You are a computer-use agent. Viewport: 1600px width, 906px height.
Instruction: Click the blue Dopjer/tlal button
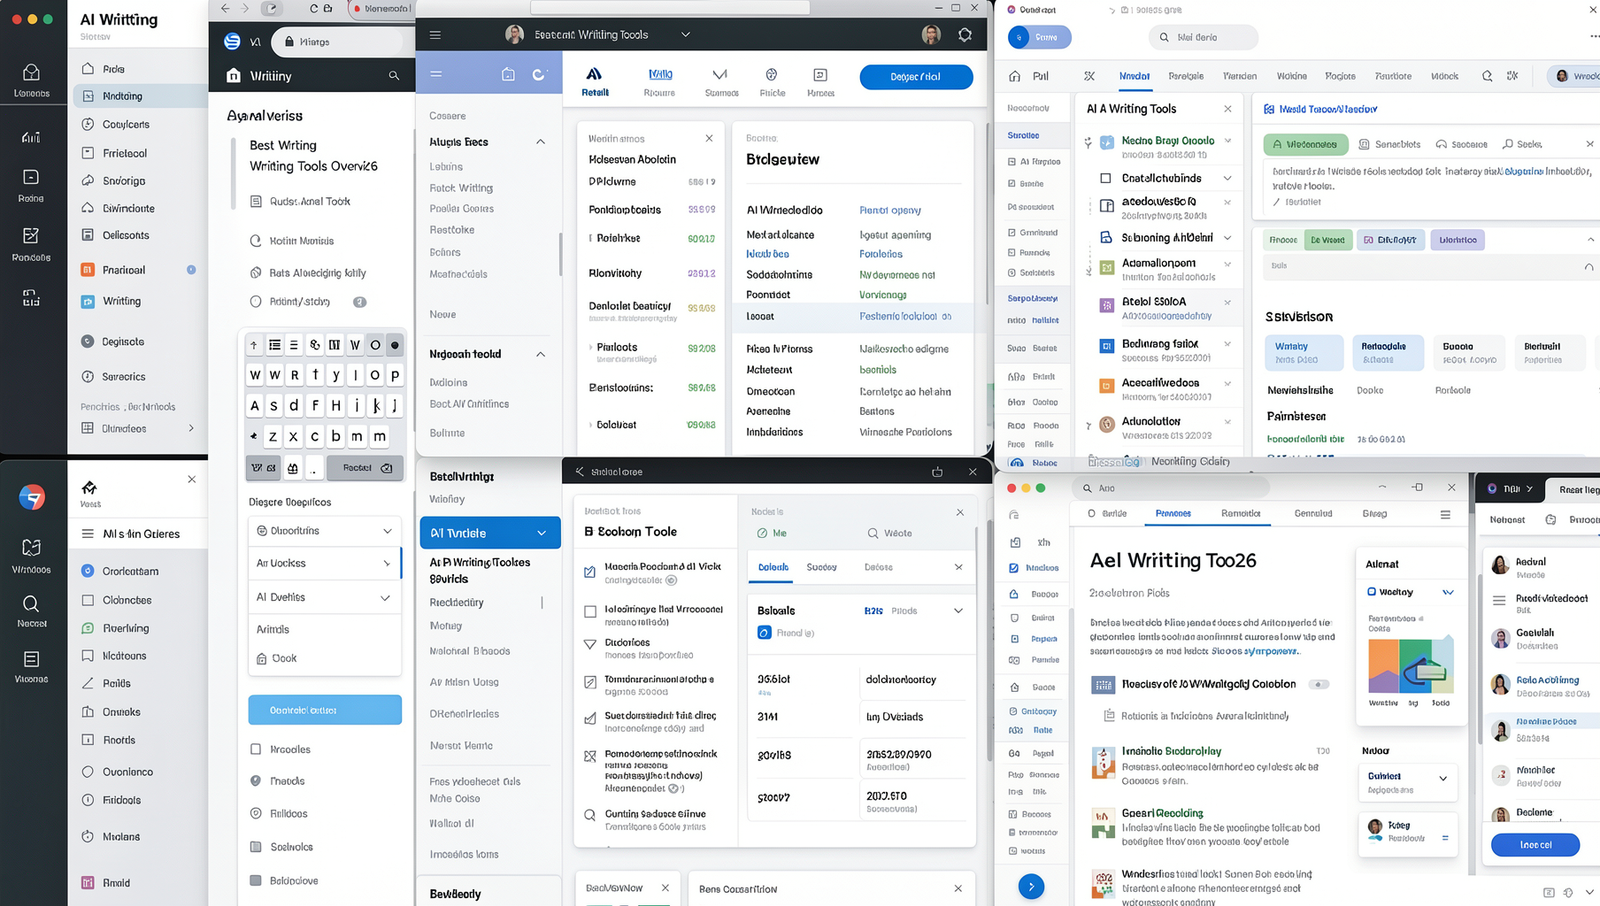pos(916,77)
